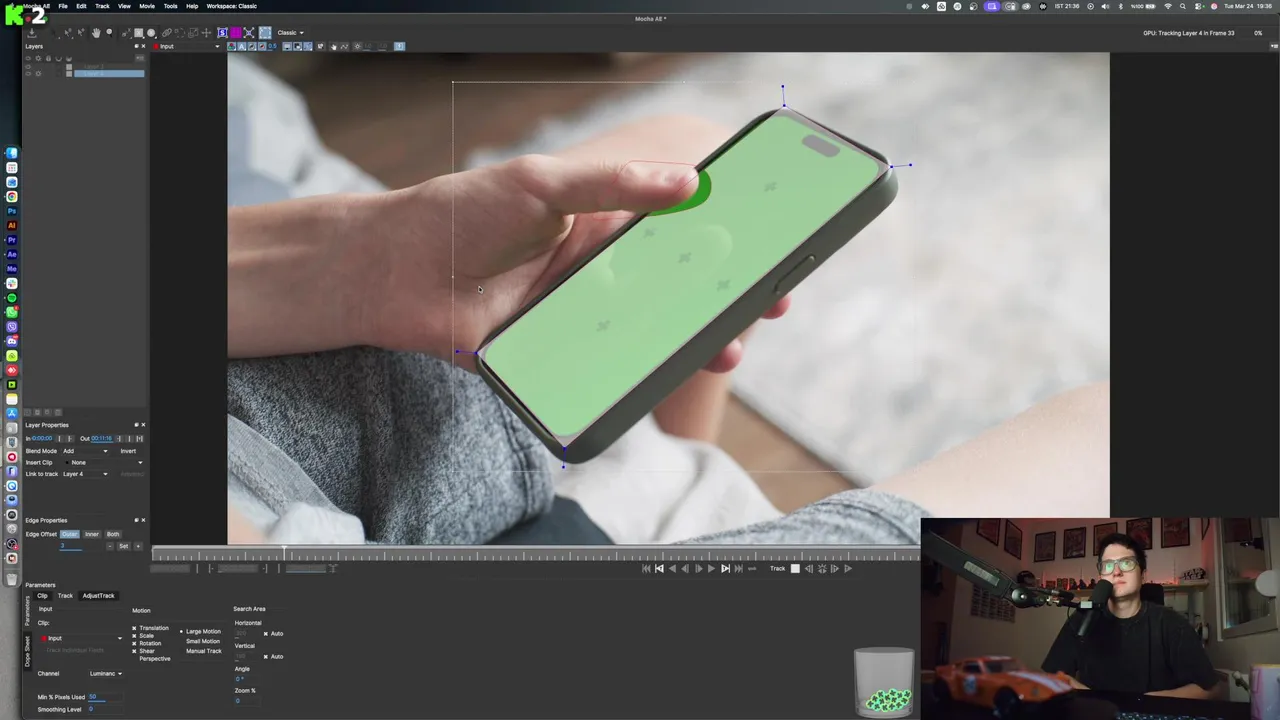
Task: Open the Track menu
Action: 102,6
